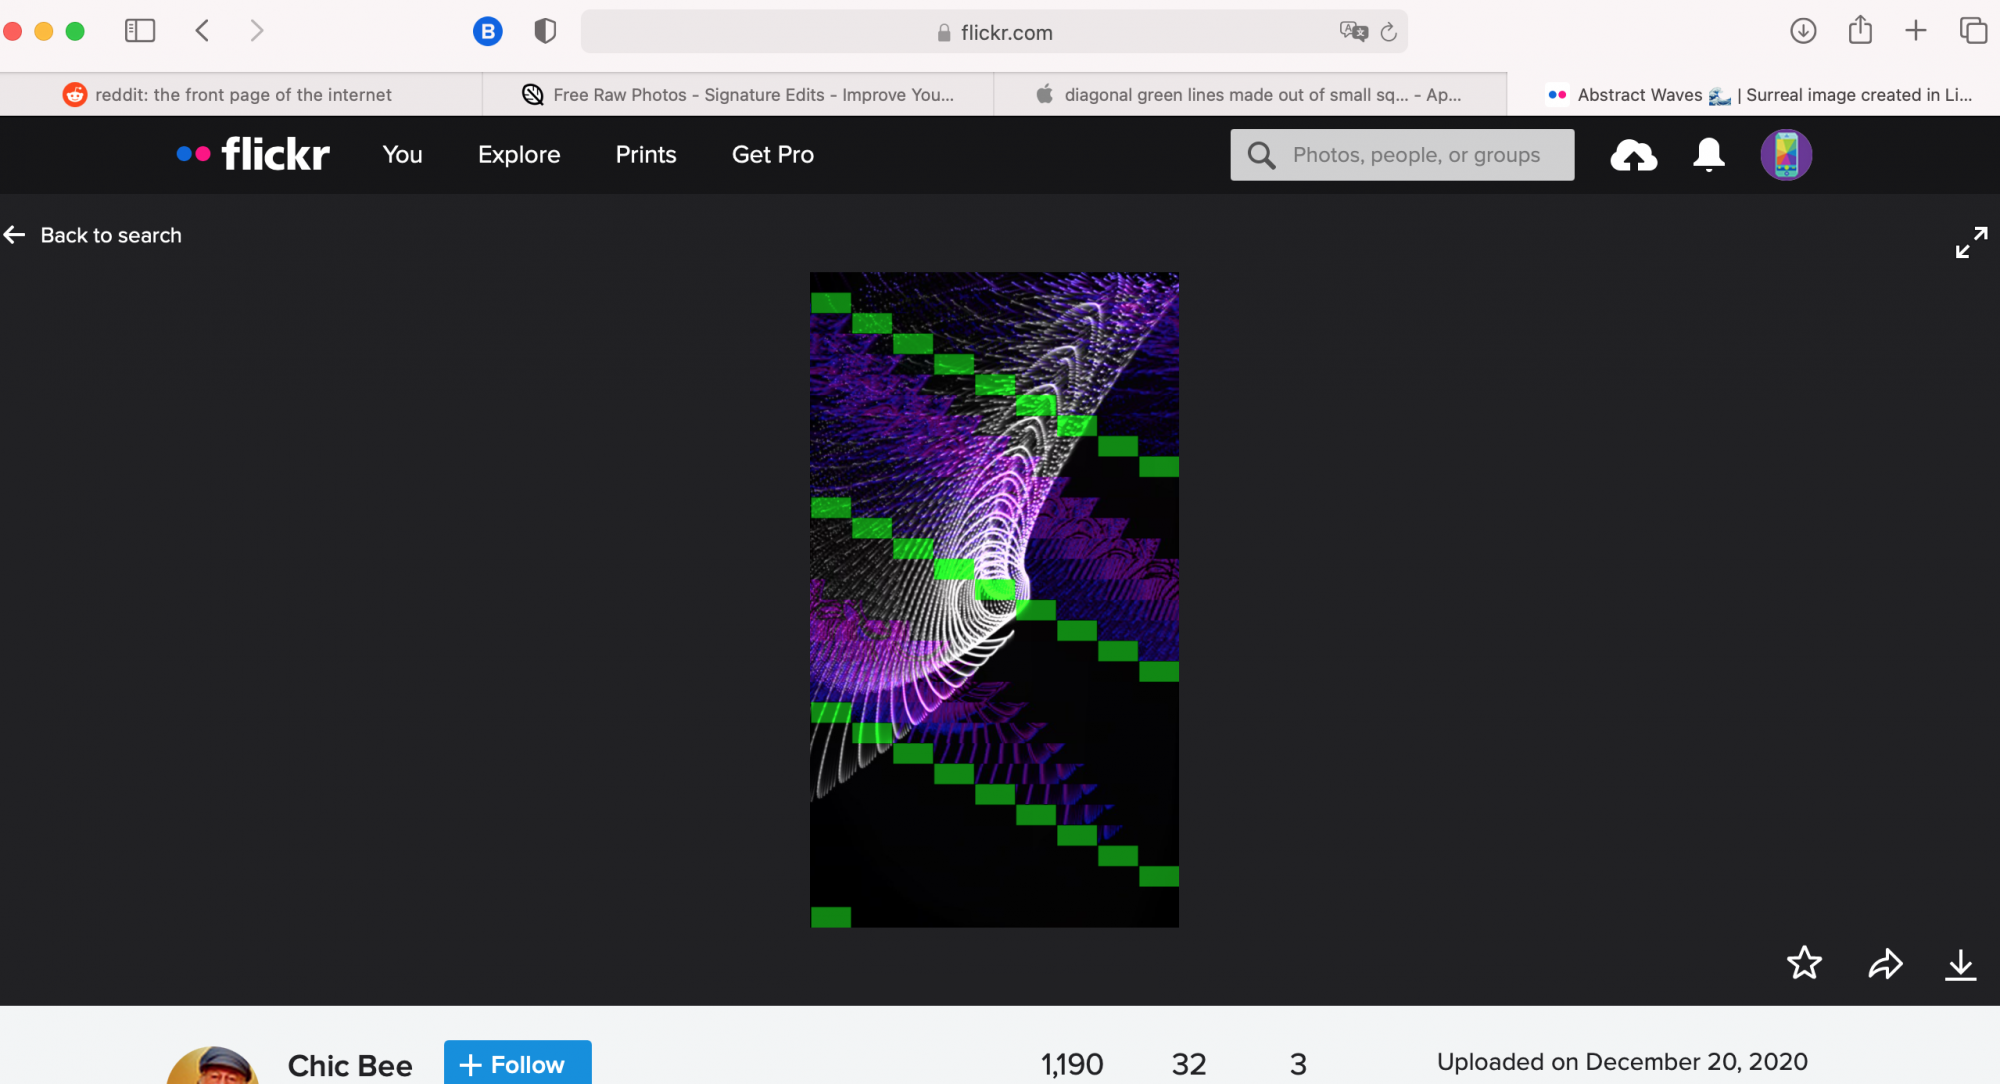Click the Flickr logo
2000x1084 pixels.
click(254, 154)
